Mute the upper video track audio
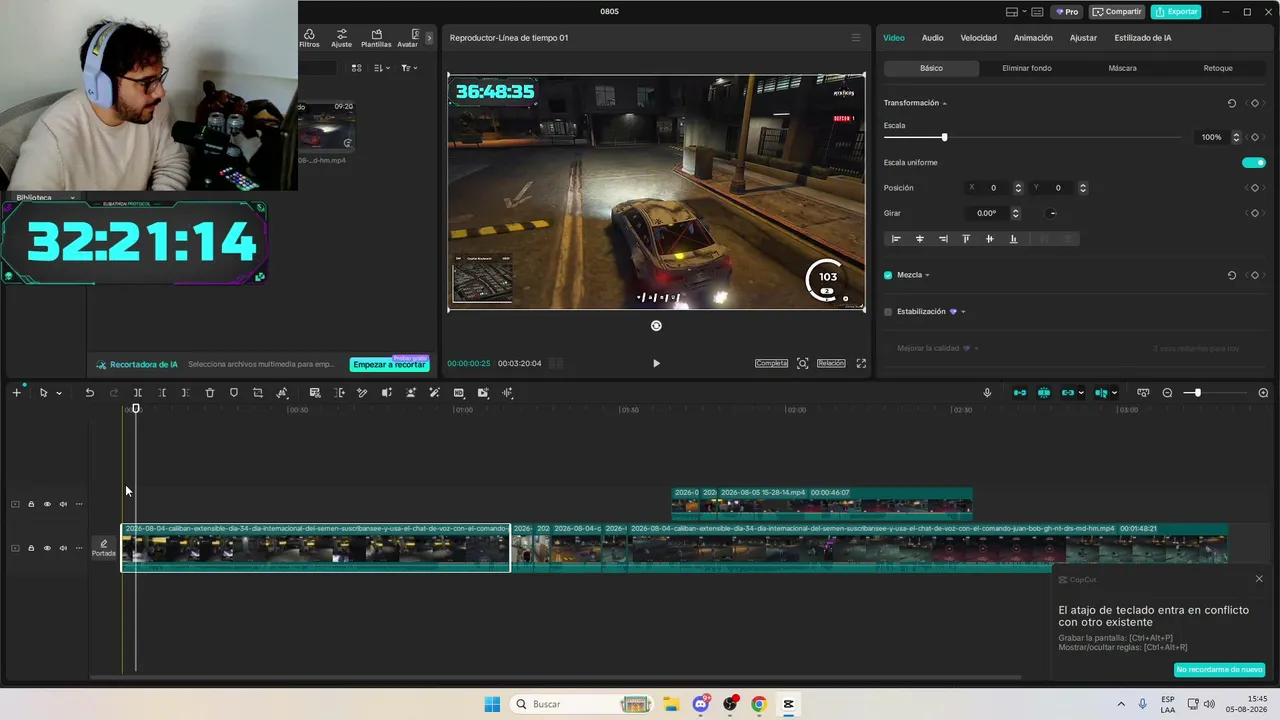1280x720 pixels. [x=63, y=504]
